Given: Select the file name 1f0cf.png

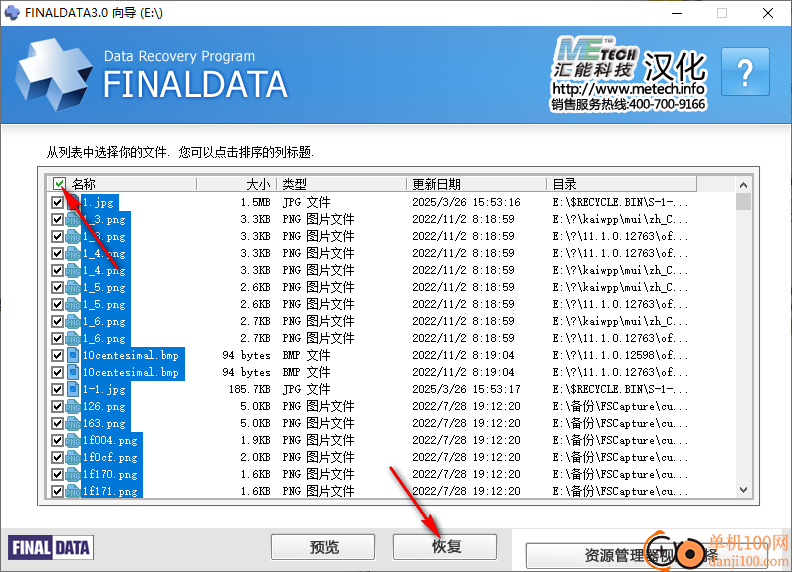Looking at the screenshot, I should [x=111, y=458].
